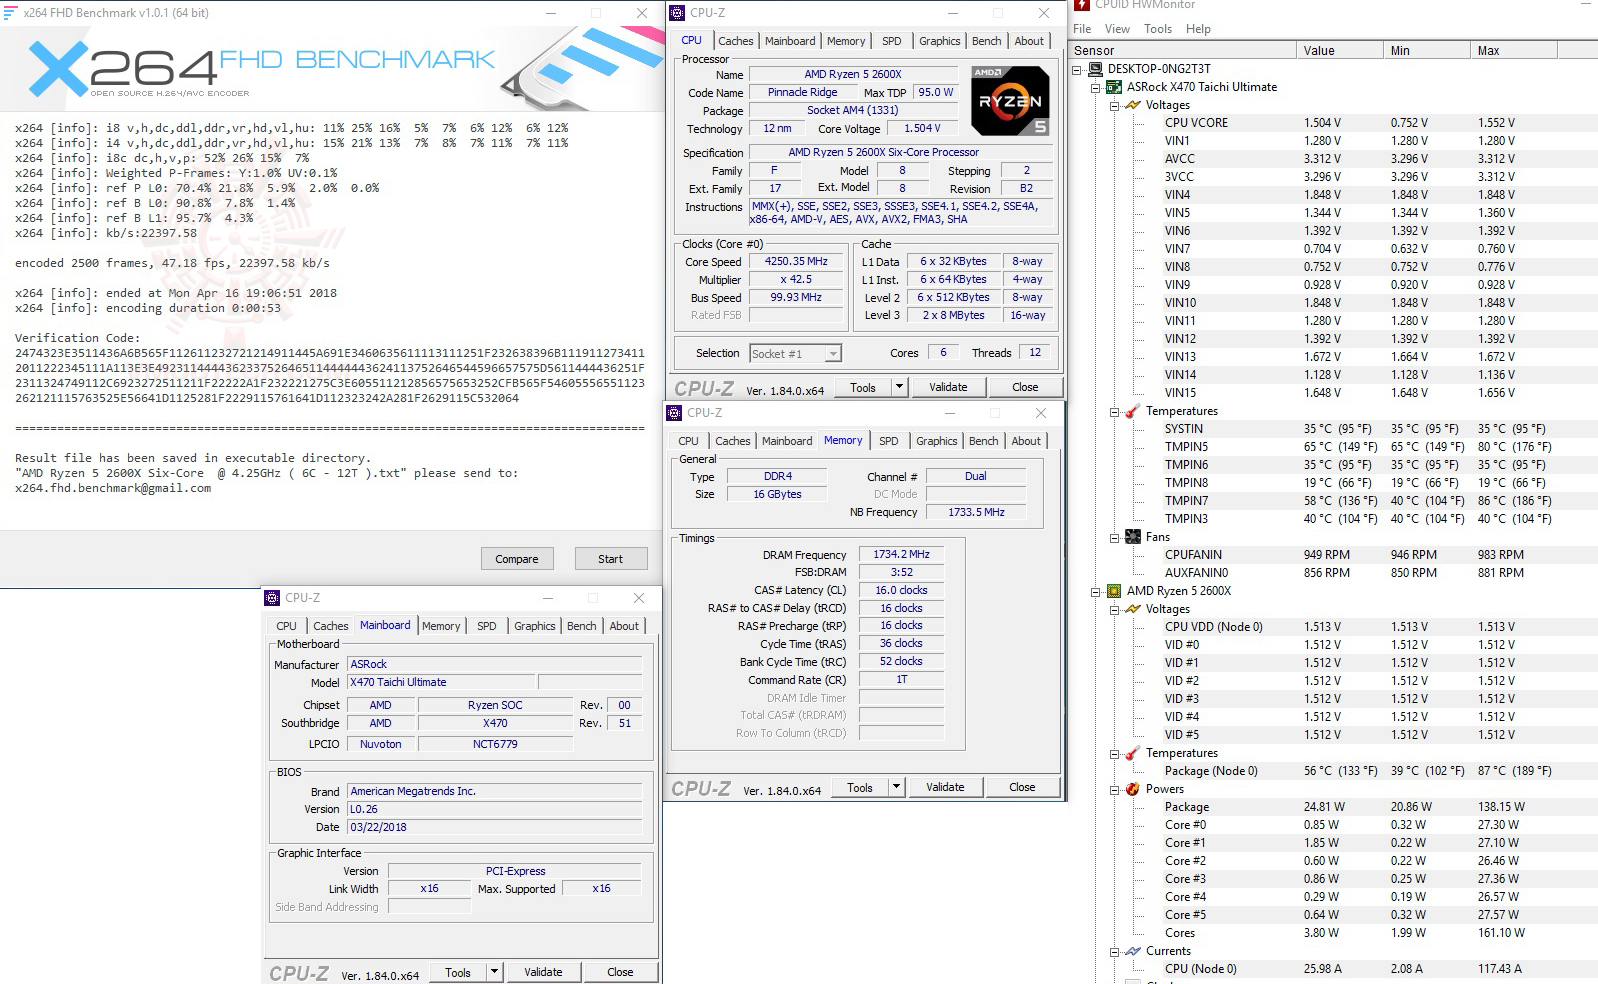Click the Value column header in HWMonitor

click(x=1341, y=51)
